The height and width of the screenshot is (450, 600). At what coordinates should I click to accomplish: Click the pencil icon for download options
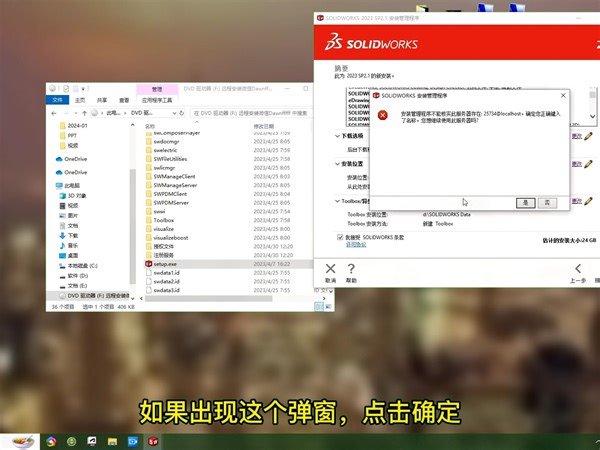[x=588, y=136]
